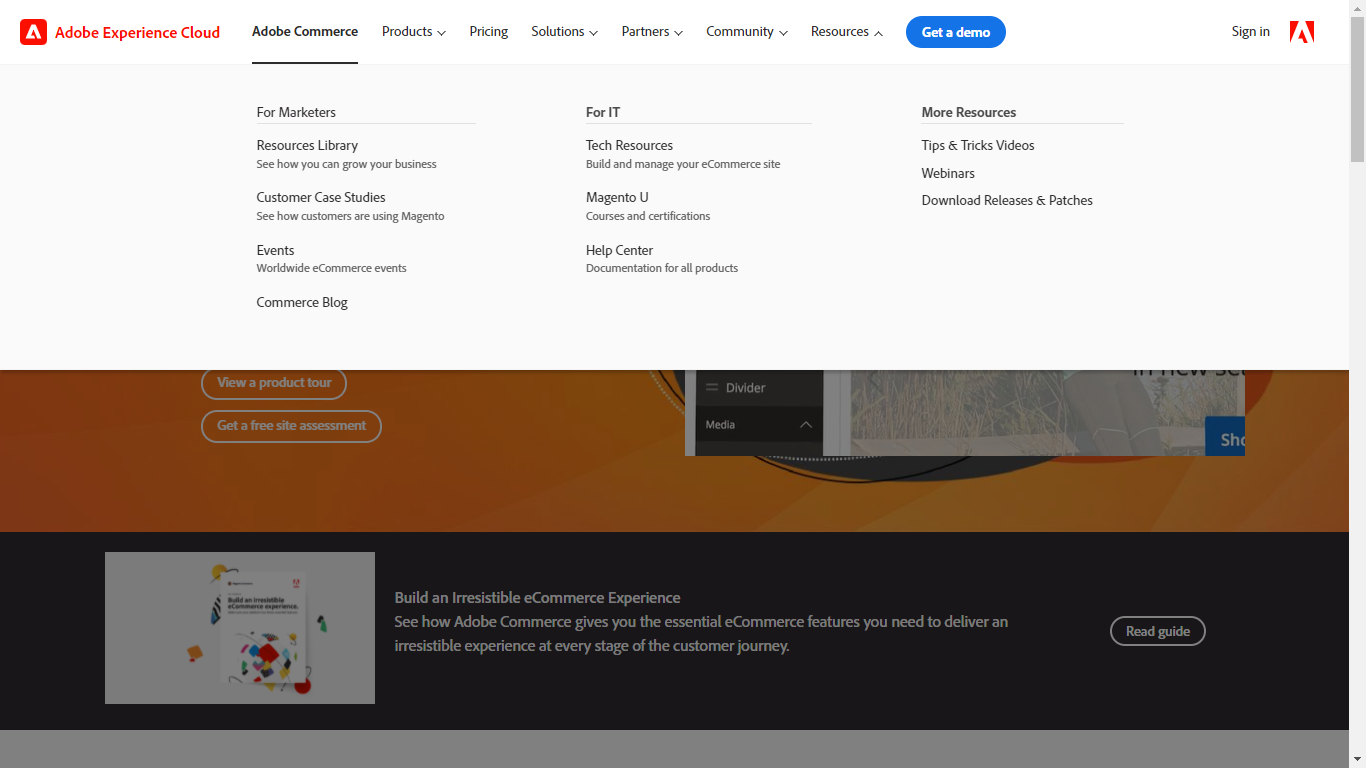This screenshot has width=1366, height=768.
Task: Click the Adobe Experience Cloud logo
Action: click(x=119, y=32)
